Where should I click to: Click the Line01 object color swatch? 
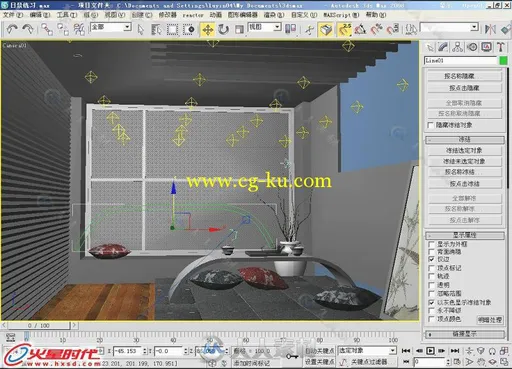pos(503,61)
